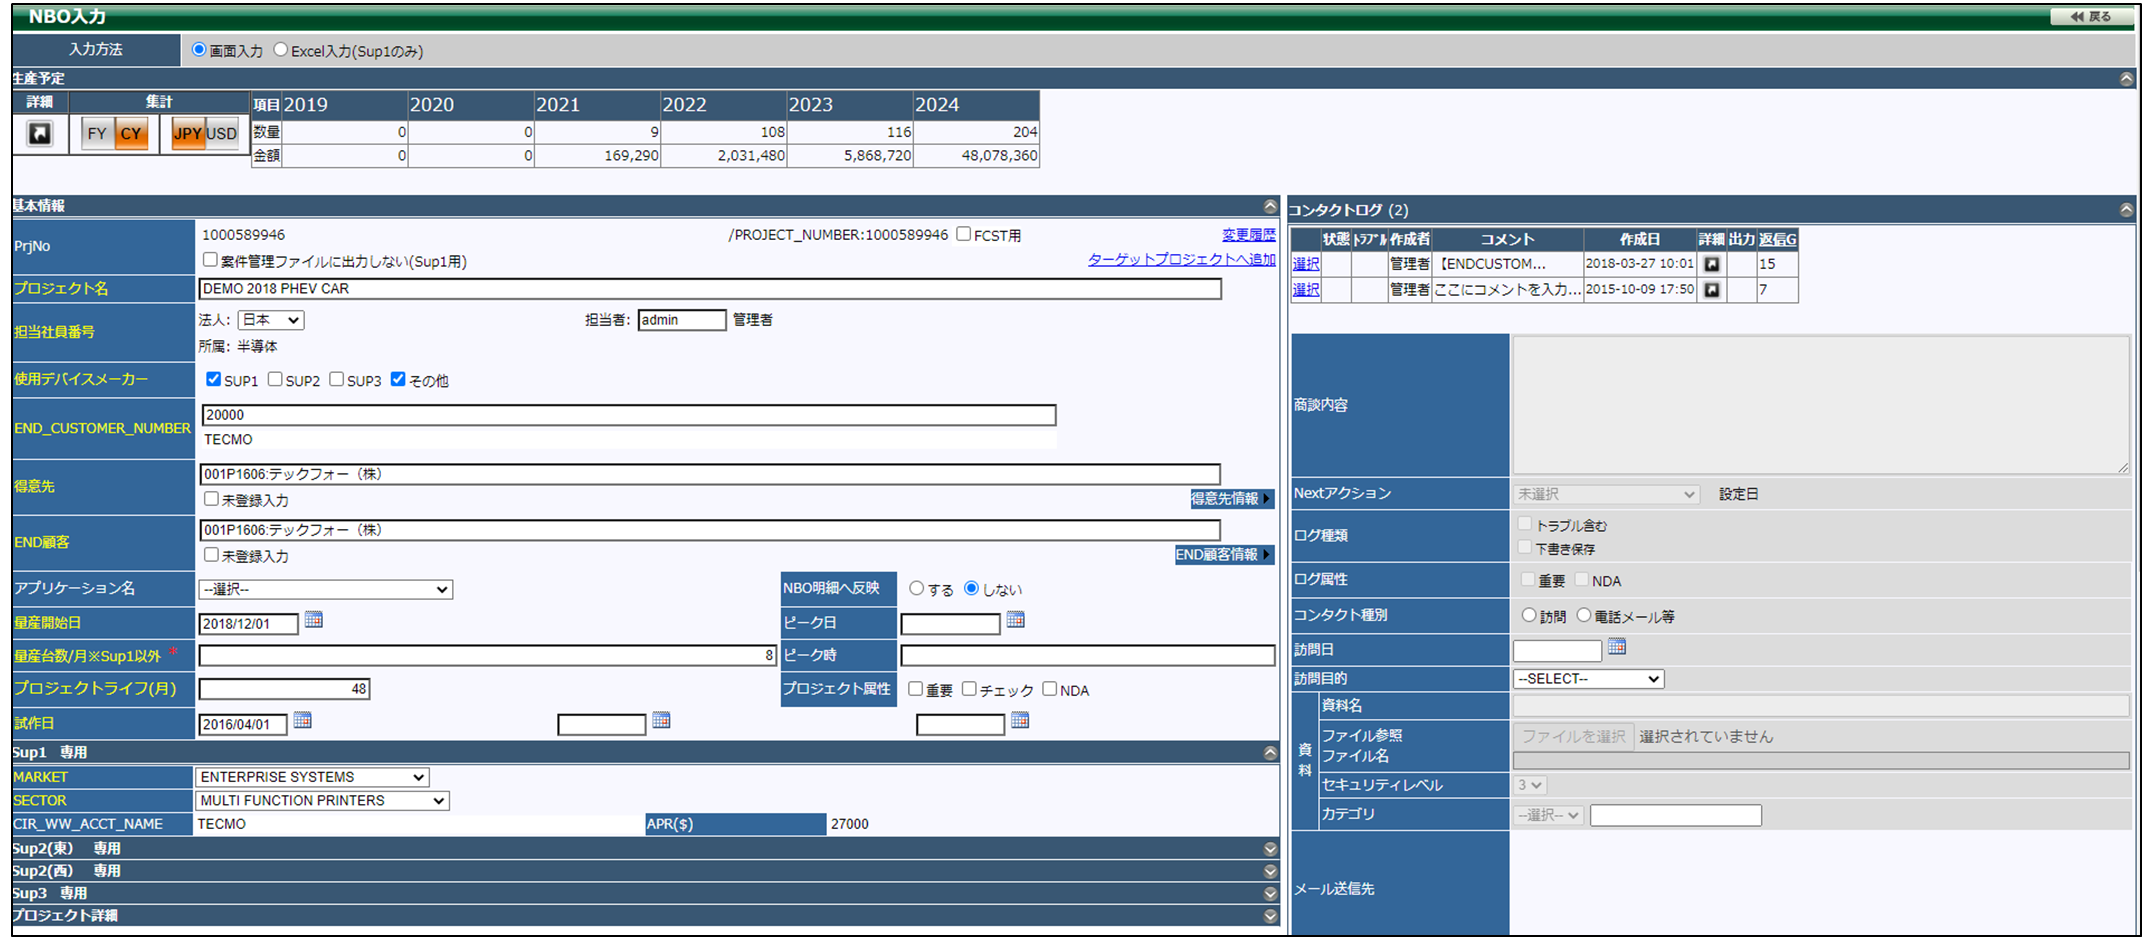Expand the Sup2(東) 専用 section
The width and height of the screenshot is (2153, 940).
(x=1270, y=848)
